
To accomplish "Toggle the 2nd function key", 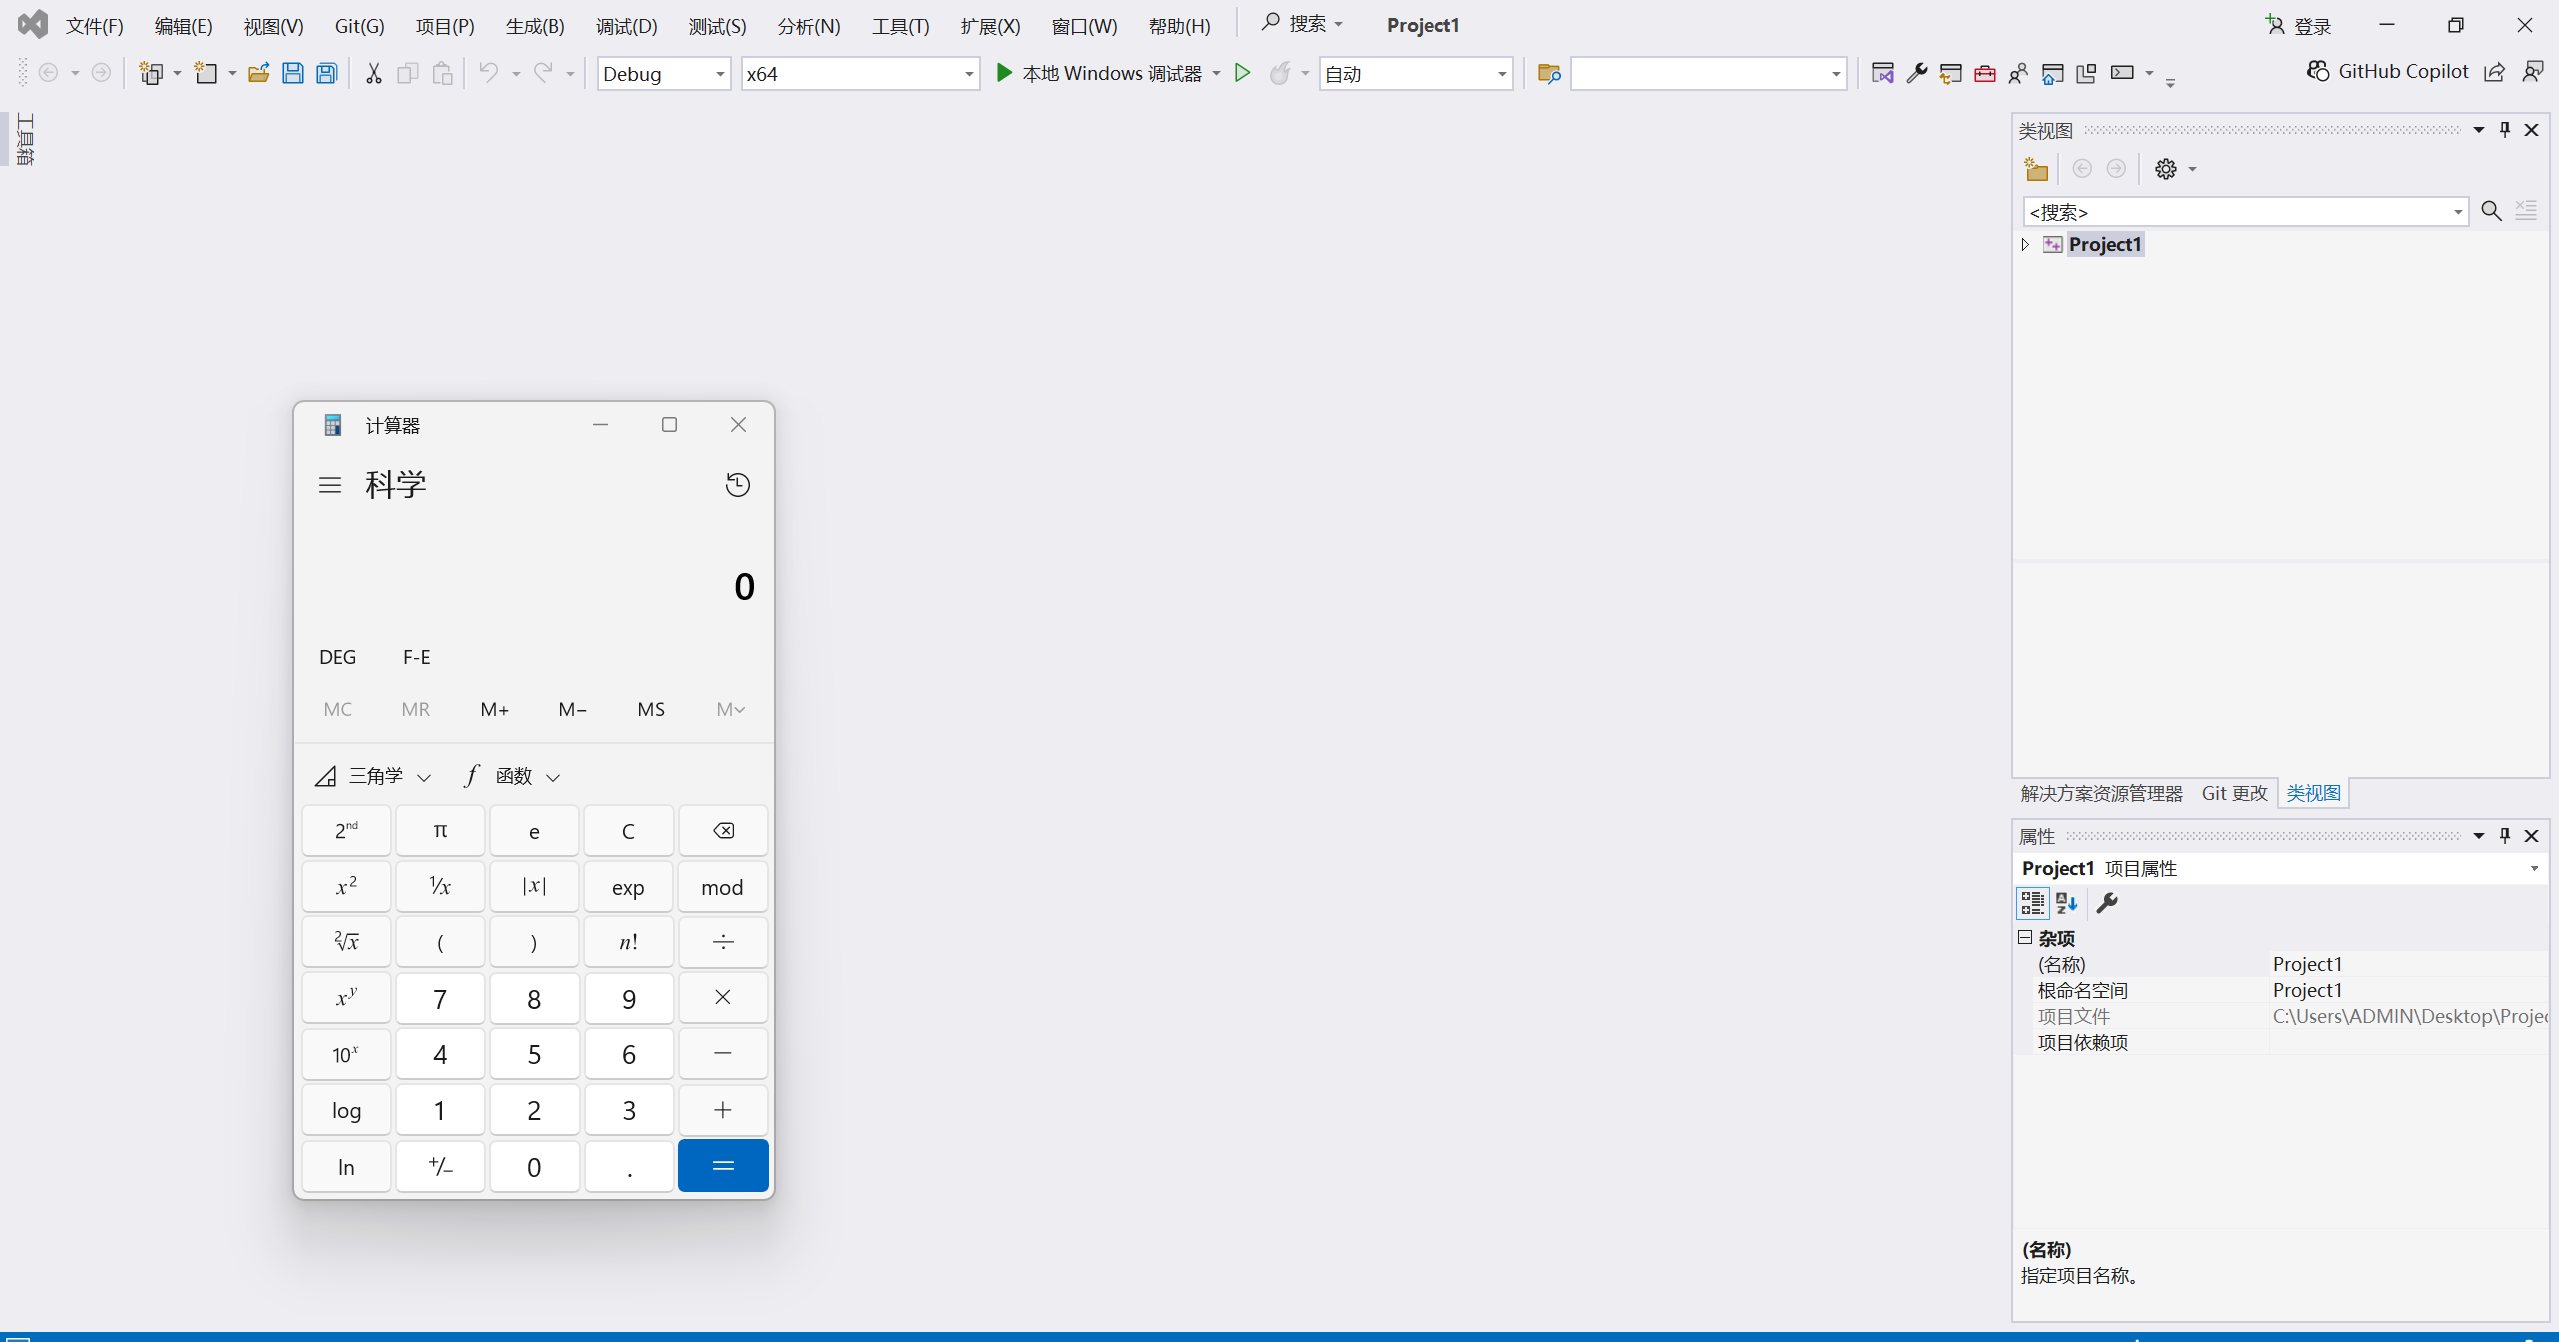I will click(x=346, y=831).
